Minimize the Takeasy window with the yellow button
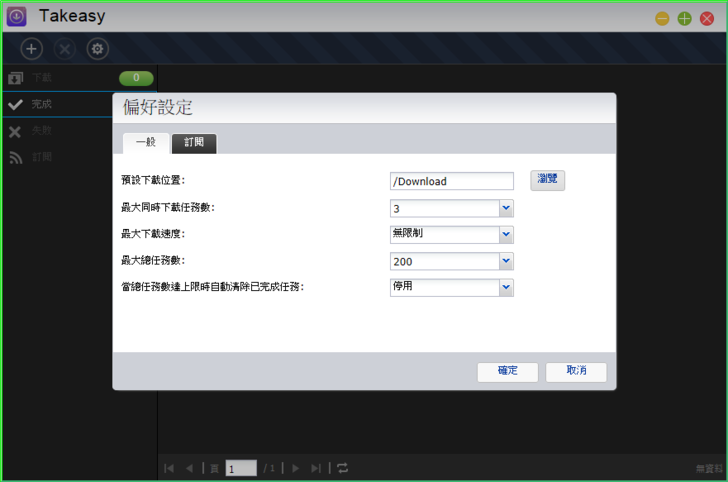This screenshot has height=482, width=728. (x=662, y=19)
